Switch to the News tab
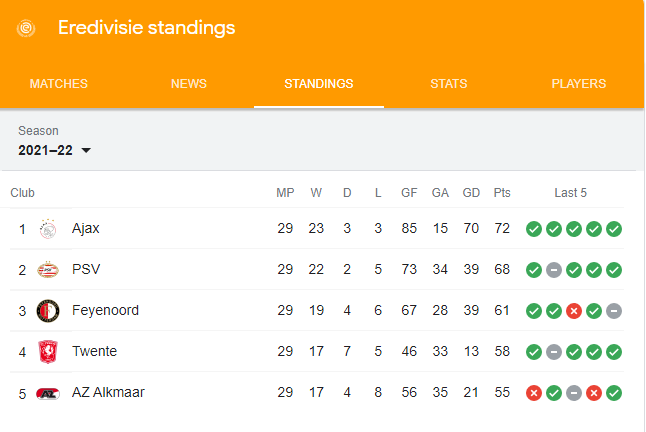This screenshot has width=646, height=432. [x=189, y=84]
